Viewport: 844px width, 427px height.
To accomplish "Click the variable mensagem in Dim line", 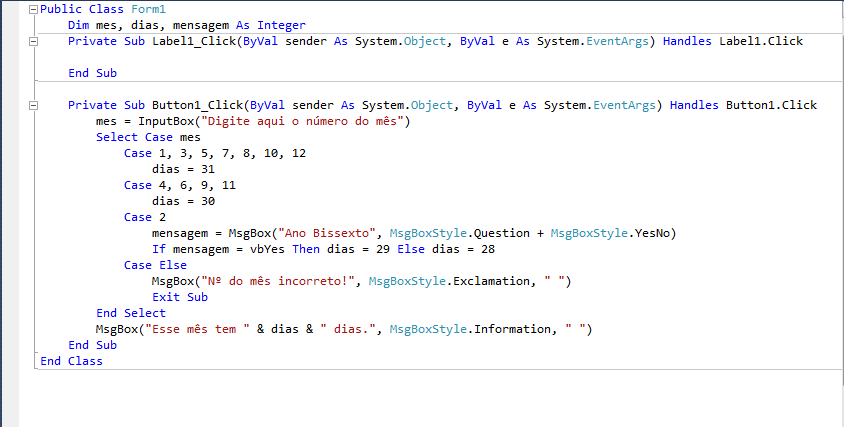I will (201, 25).
